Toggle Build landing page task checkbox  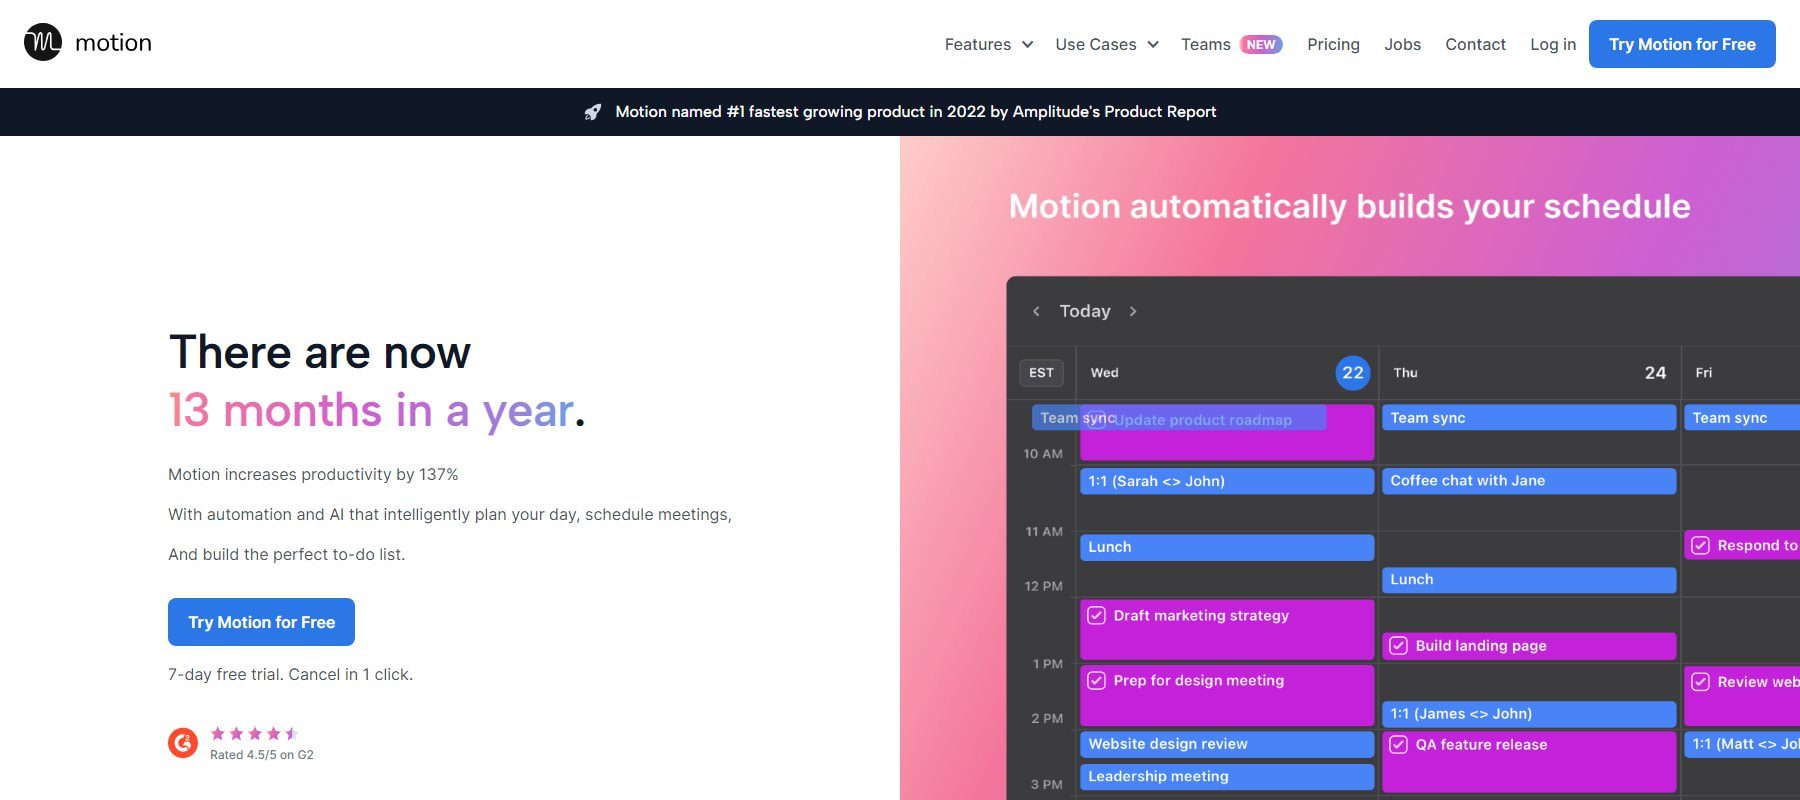(x=1399, y=645)
